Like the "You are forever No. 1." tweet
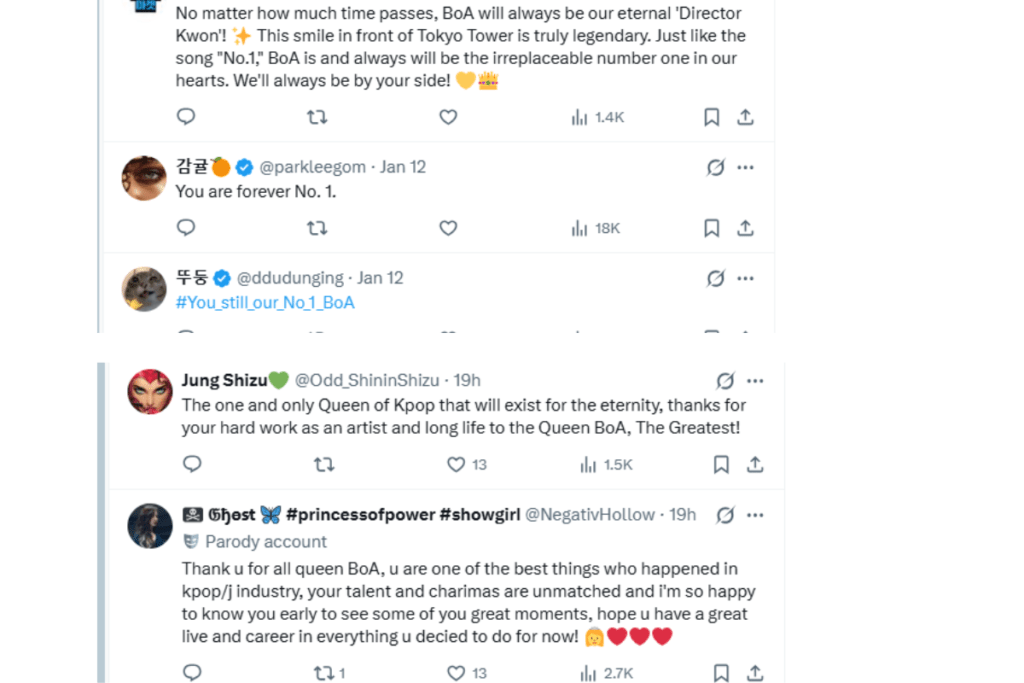 point(448,228)
